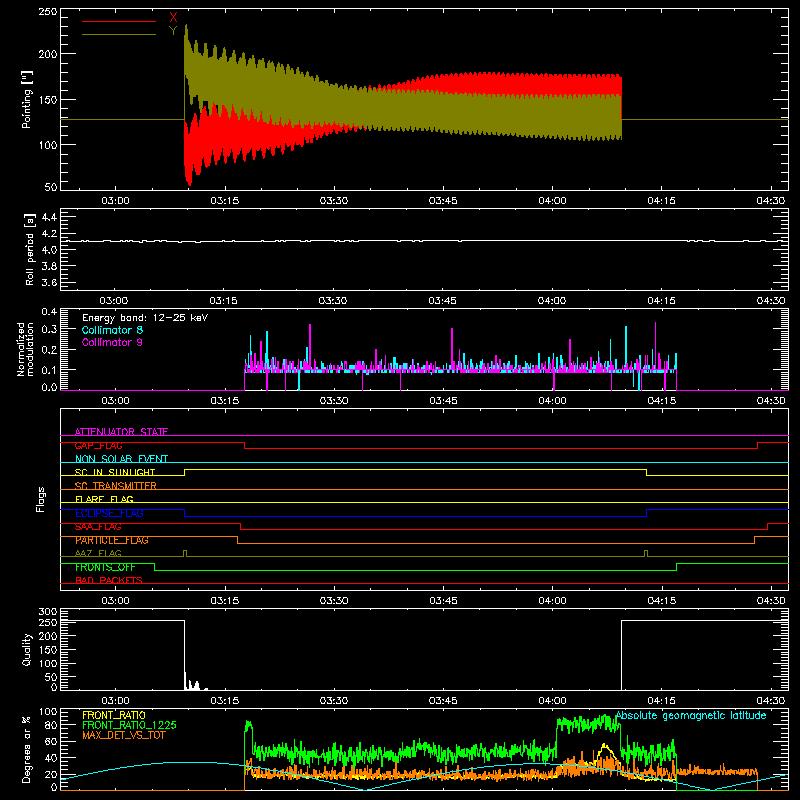Click the tallest magenta spike near 04:14
Screen dimensions: 800x800
pos(656,344)
